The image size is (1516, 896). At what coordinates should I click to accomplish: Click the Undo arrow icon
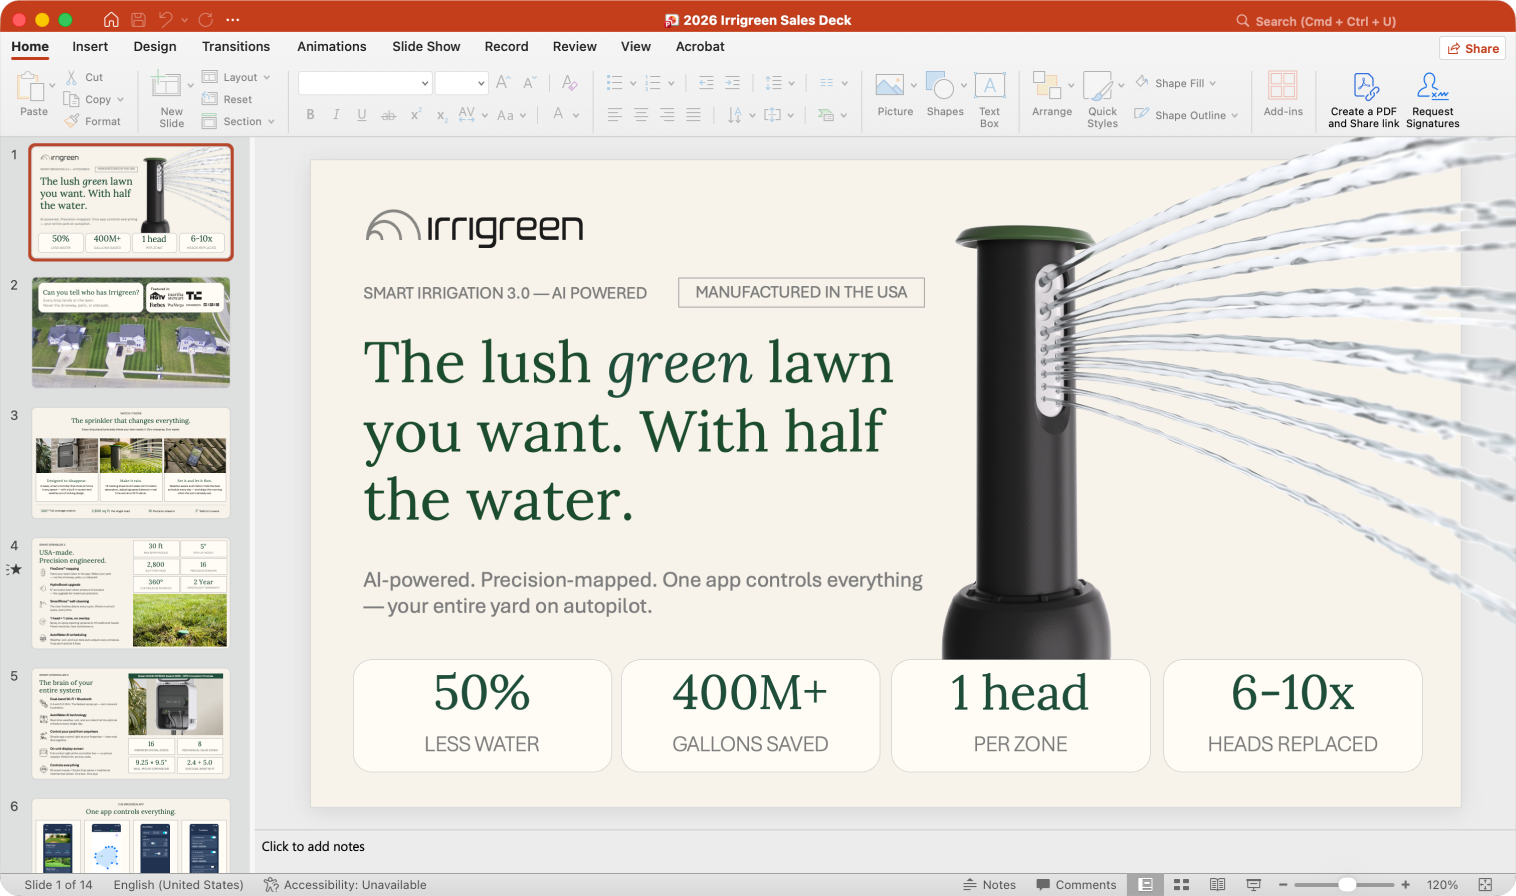tap(166, 20)
